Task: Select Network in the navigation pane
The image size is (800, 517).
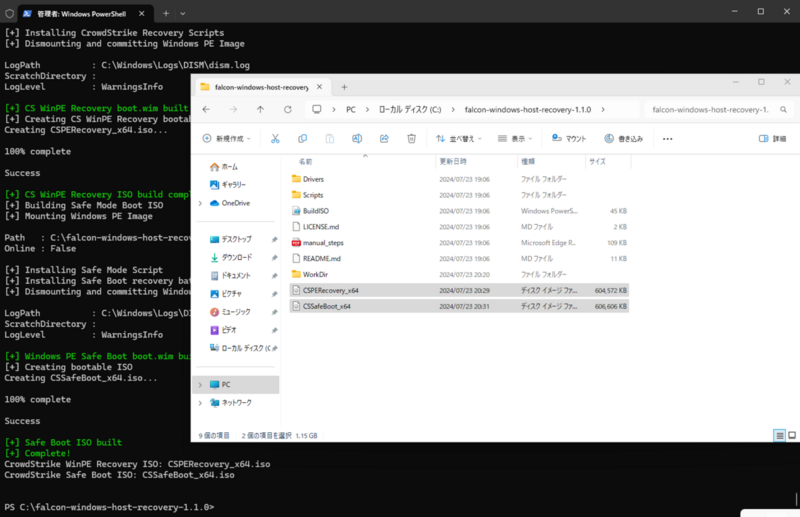Action: pos(231,403)
